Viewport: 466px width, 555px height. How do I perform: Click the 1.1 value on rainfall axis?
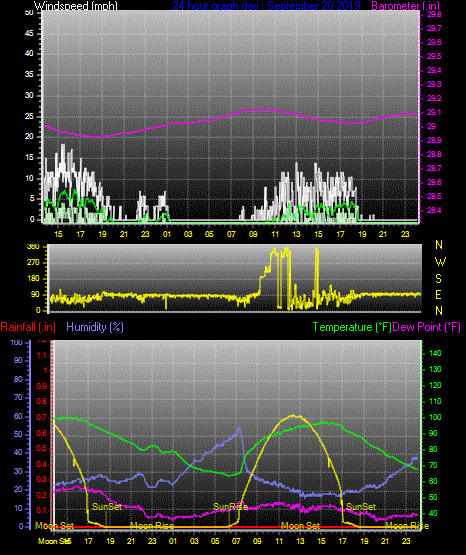tap(42, 355)
